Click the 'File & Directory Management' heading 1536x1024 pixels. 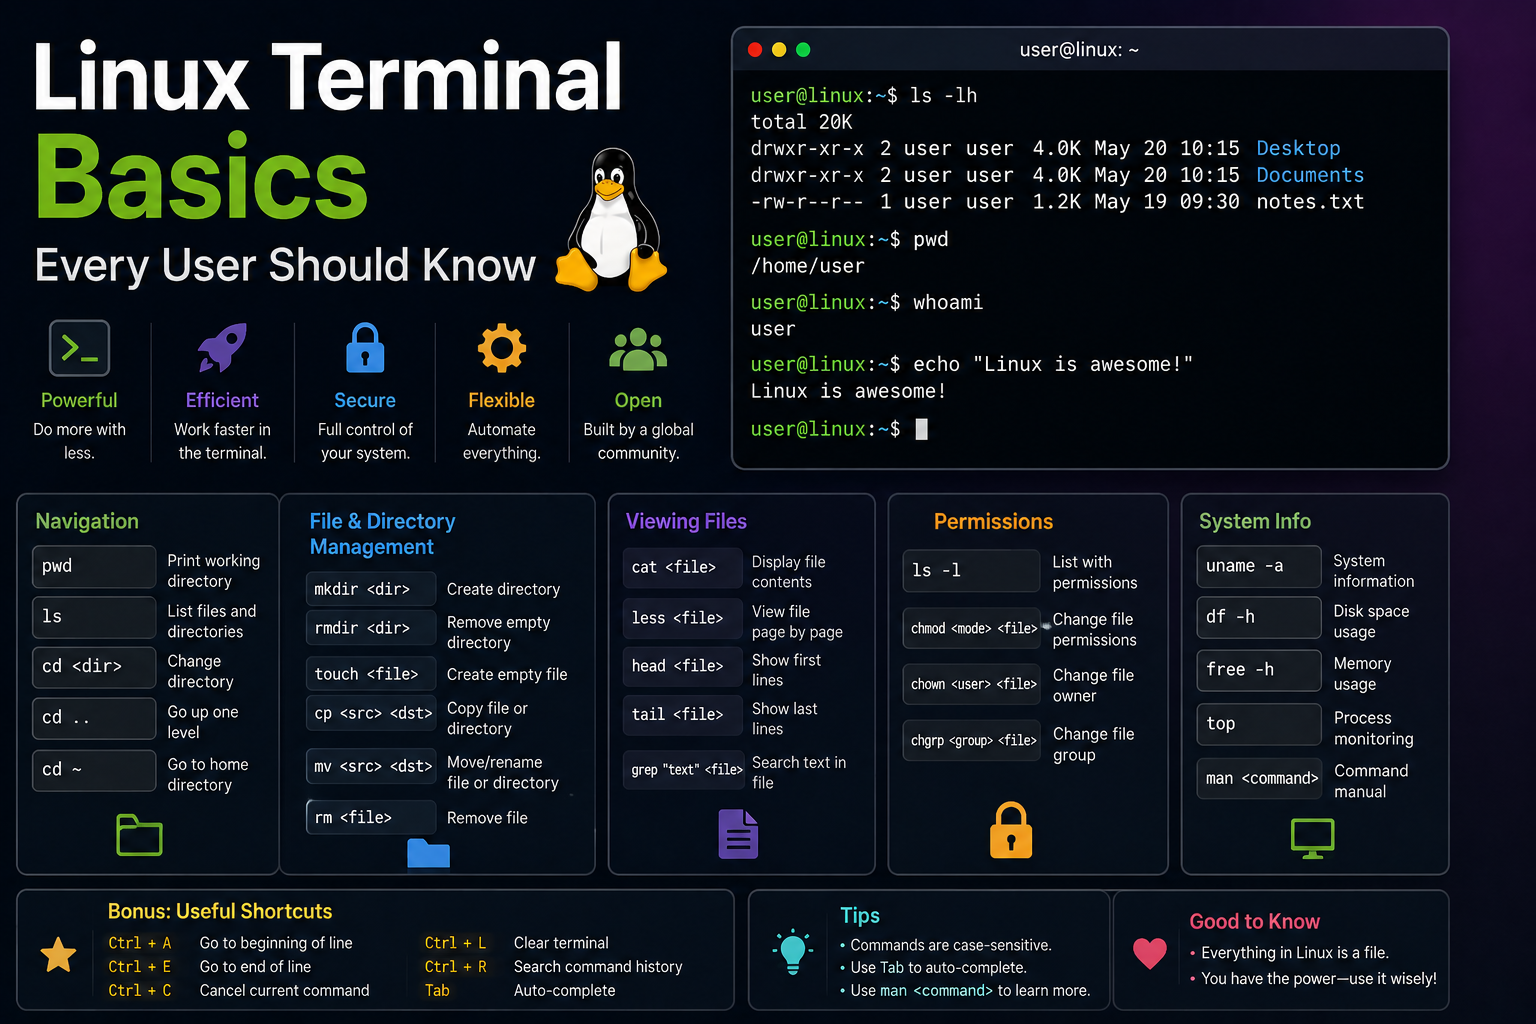tap(382, 534)
